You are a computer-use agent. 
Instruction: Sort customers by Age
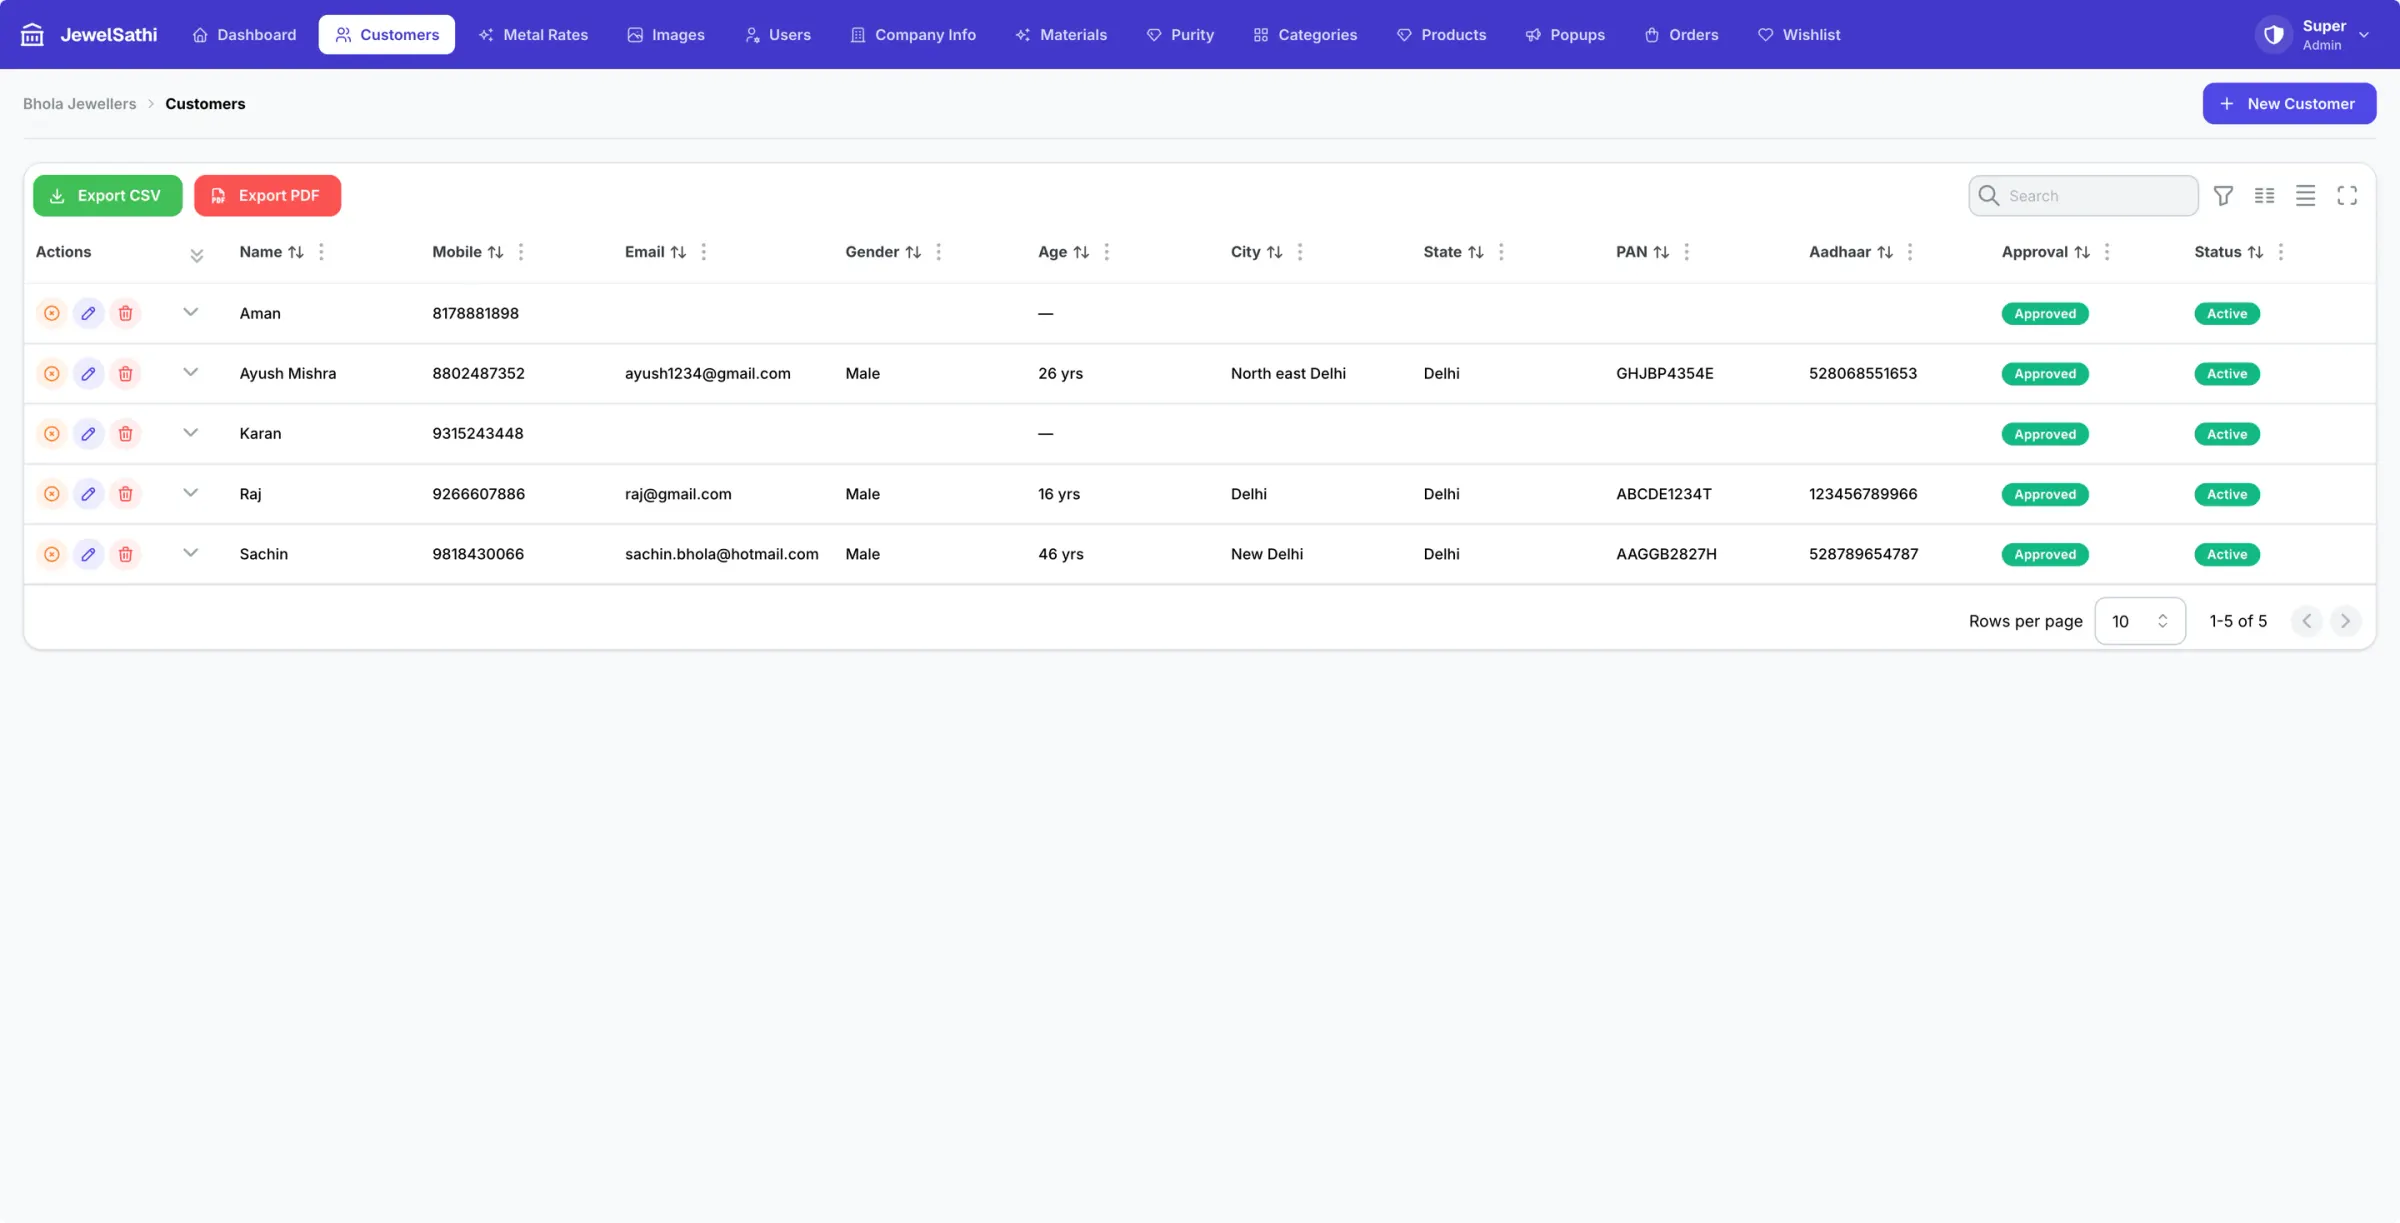tap(1081, 252)
